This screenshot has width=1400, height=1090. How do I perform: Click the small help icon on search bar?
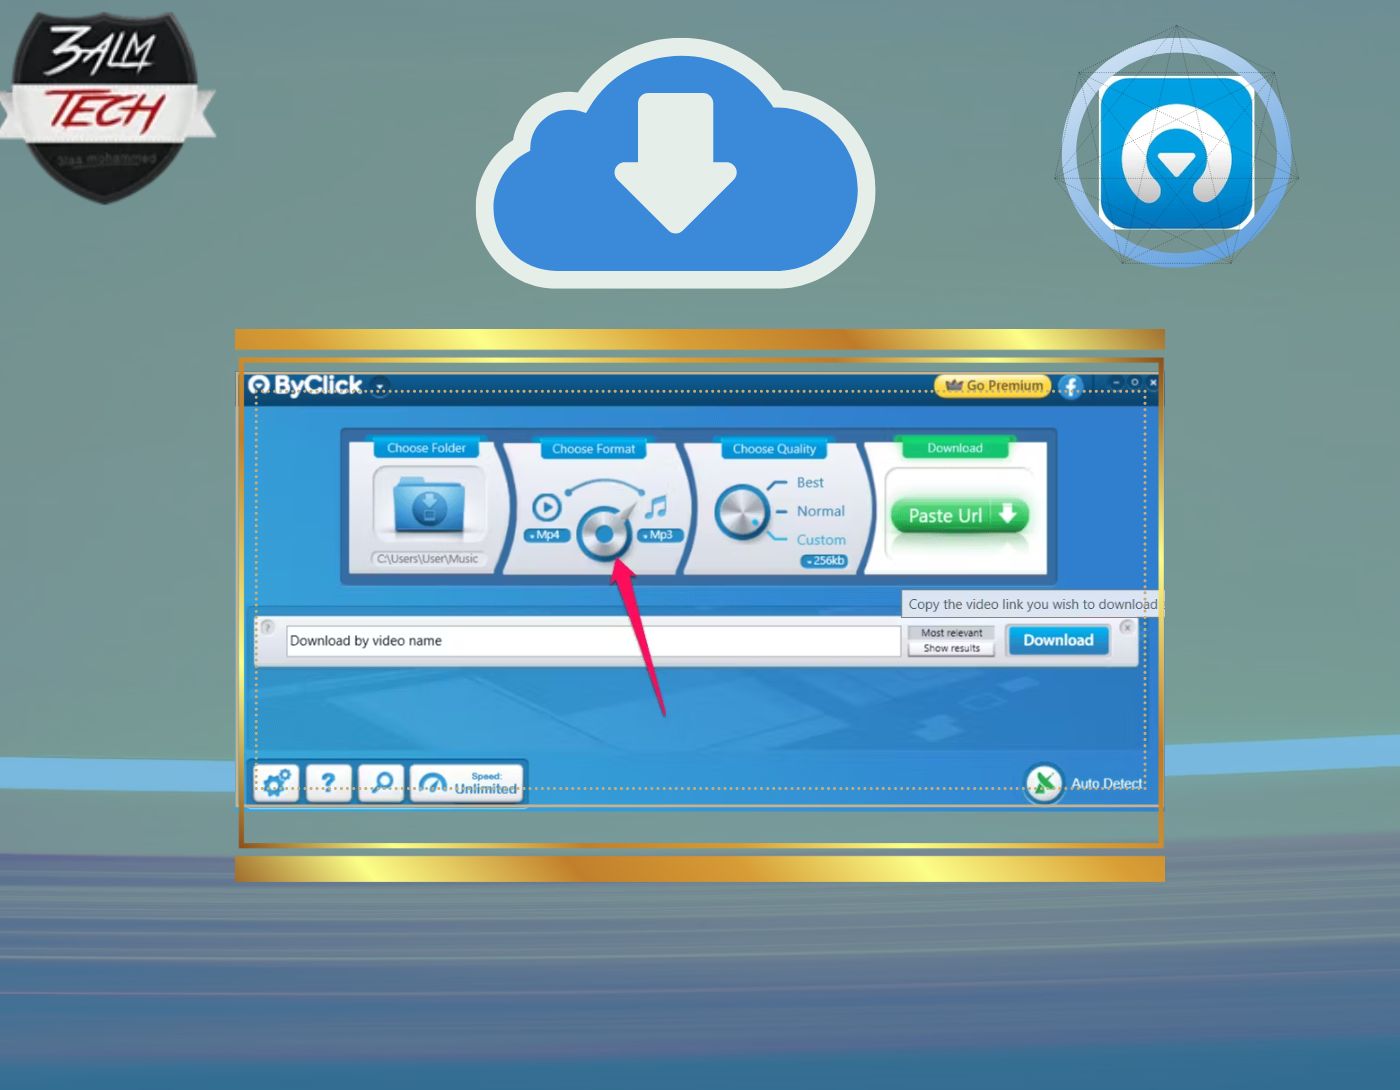coord(267,627)
